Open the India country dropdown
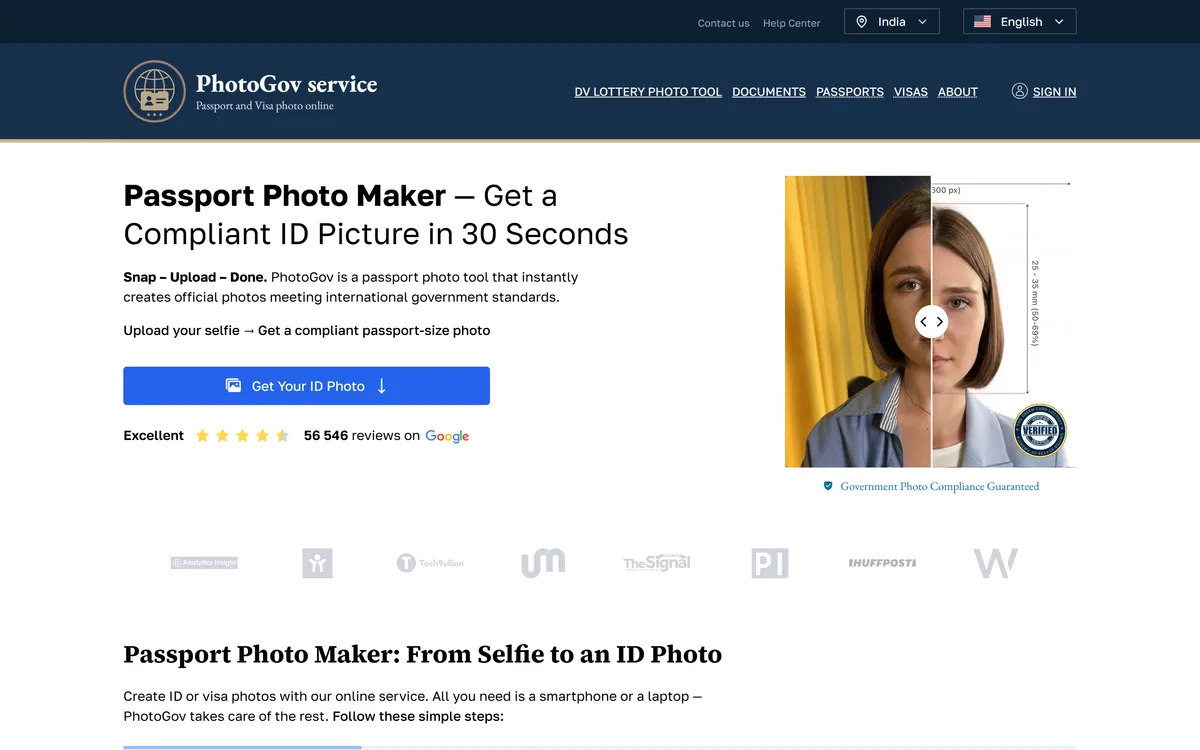 point(892,22)
